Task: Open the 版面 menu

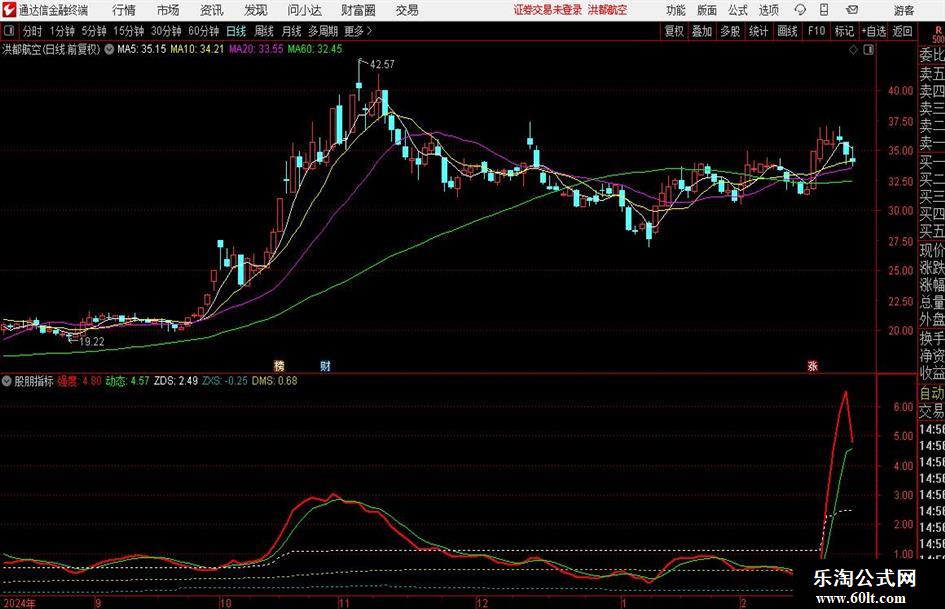Action: click(x=707, y=10)
